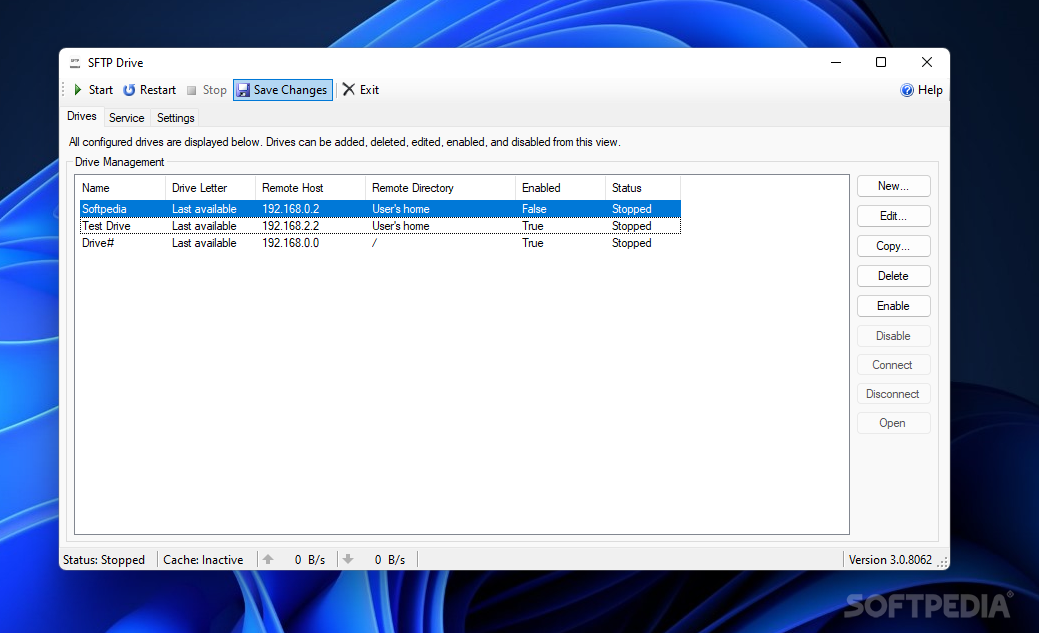Sort by the Drive Letter column header
This screenshot has height=633, width=1039.
pyautogui.click(x=210, y=188)
